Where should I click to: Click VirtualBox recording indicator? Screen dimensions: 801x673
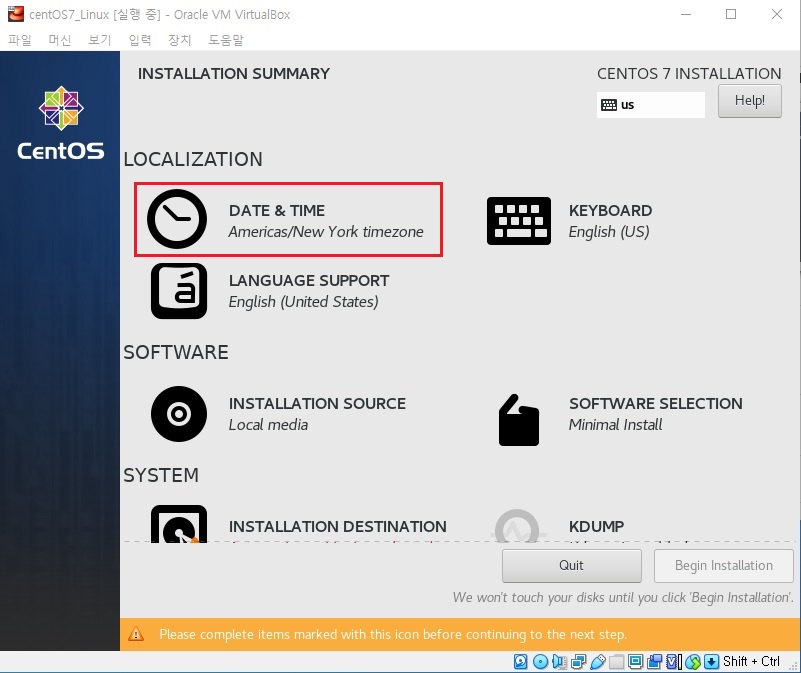[654, 661]
